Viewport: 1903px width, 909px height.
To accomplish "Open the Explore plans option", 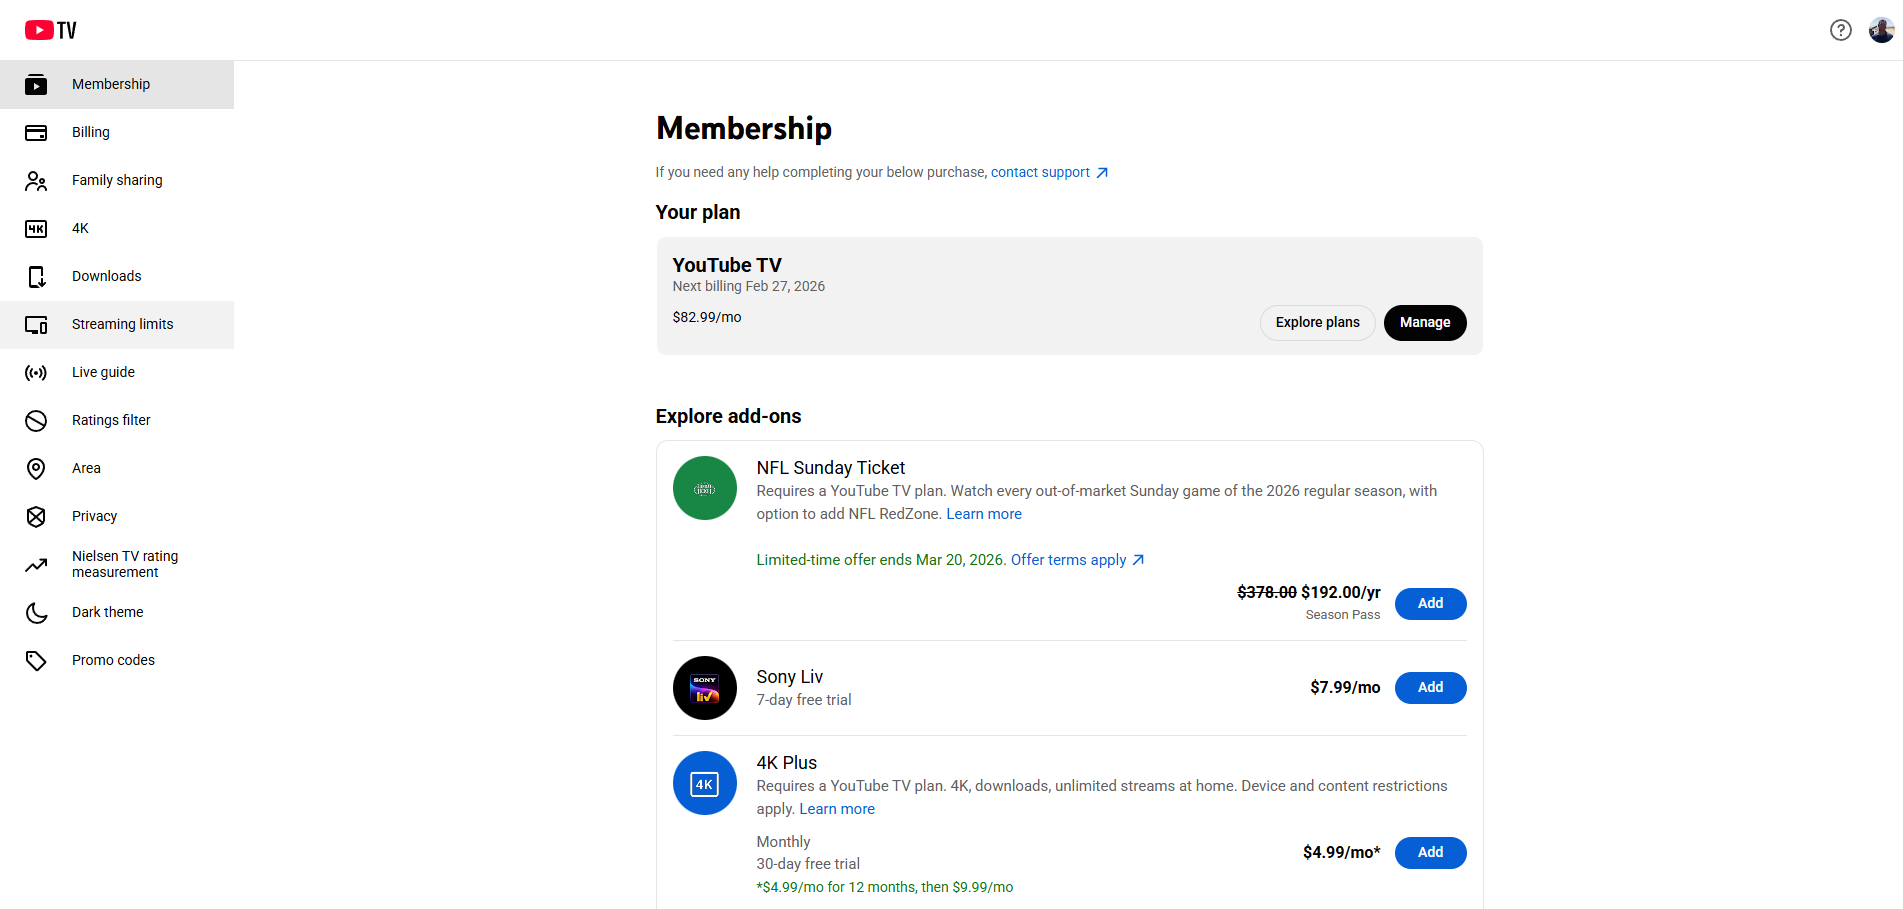I will pos(1317,322).
